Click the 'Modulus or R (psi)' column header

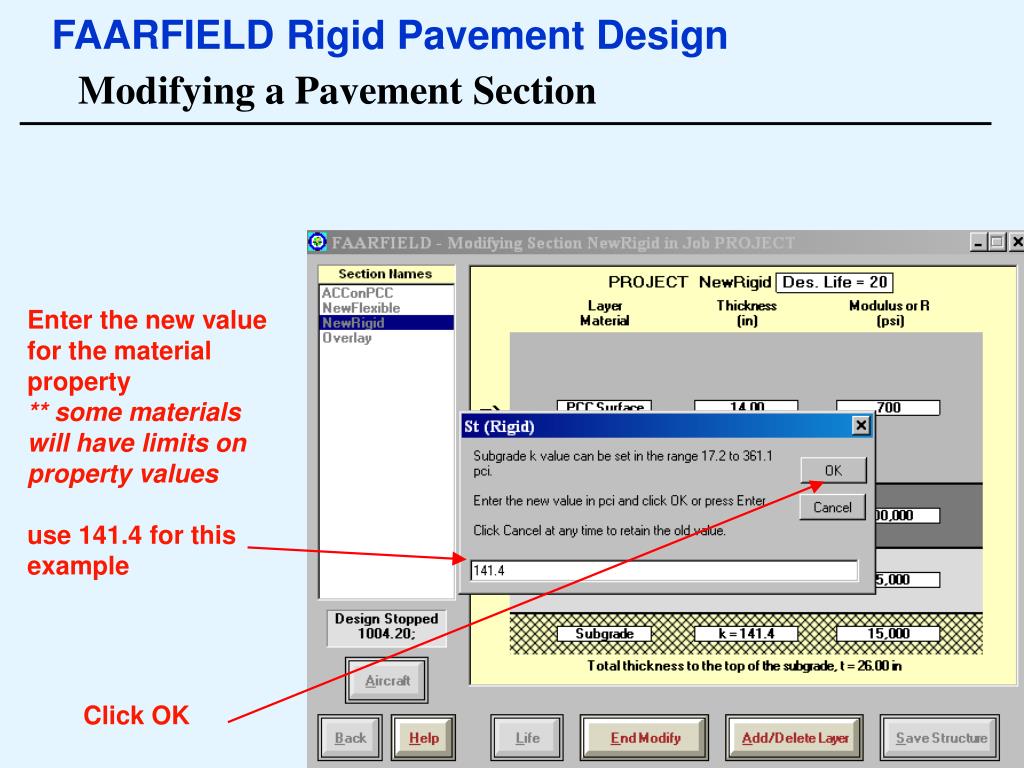pos(889,313)
